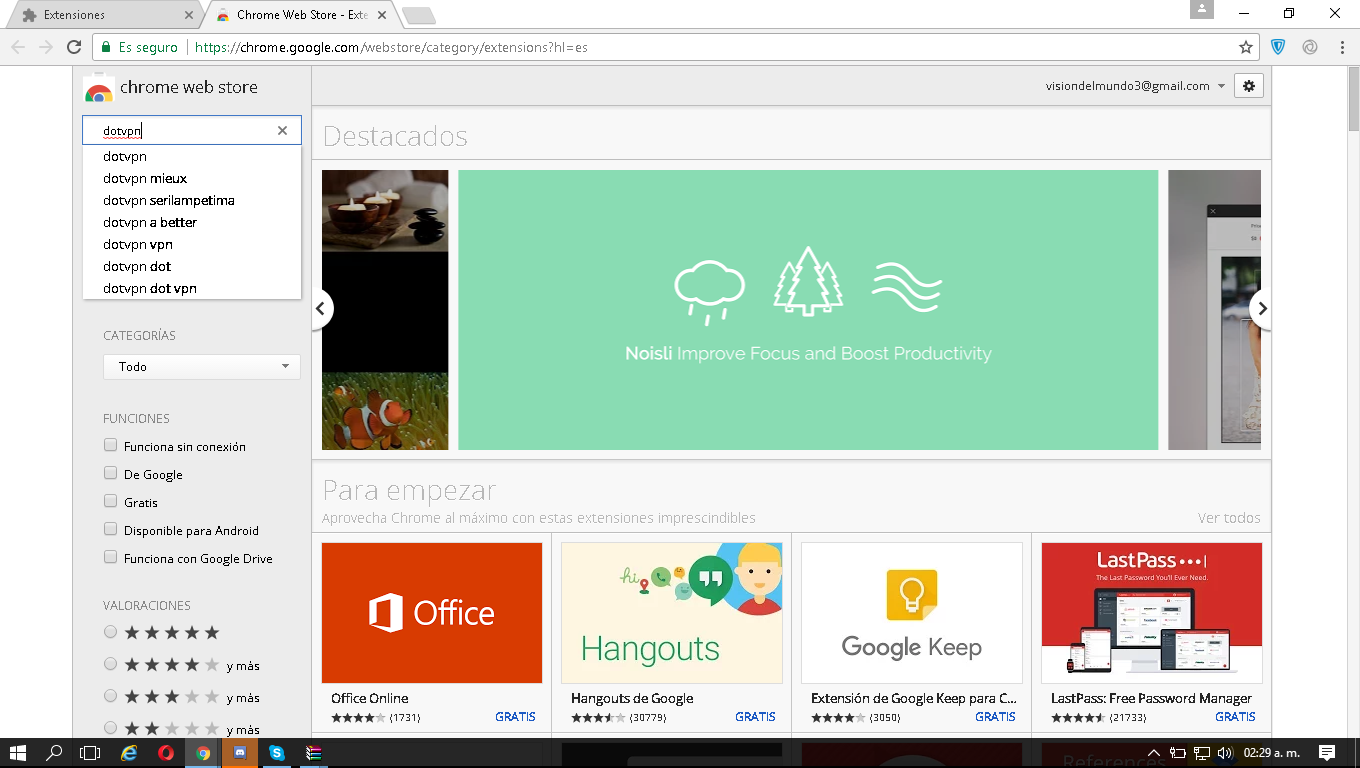The height and width of the screenshot is (768, 1360).
Task: Open the 'Todo' categories dropdown
Action: pyautogui.click(x=202, y=367)
